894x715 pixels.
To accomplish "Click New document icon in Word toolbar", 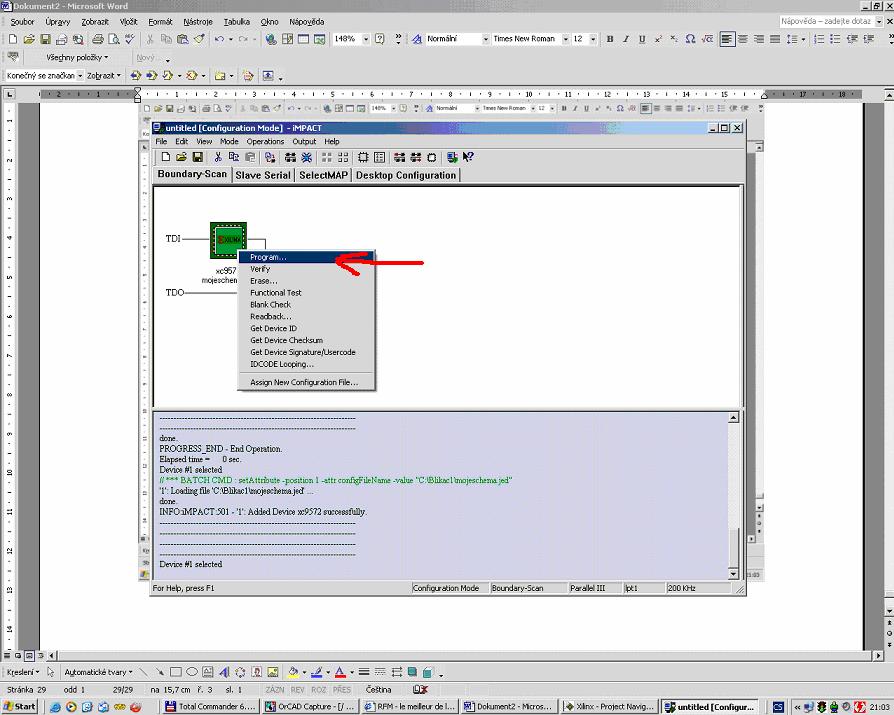I will click(x=13, y=39).
